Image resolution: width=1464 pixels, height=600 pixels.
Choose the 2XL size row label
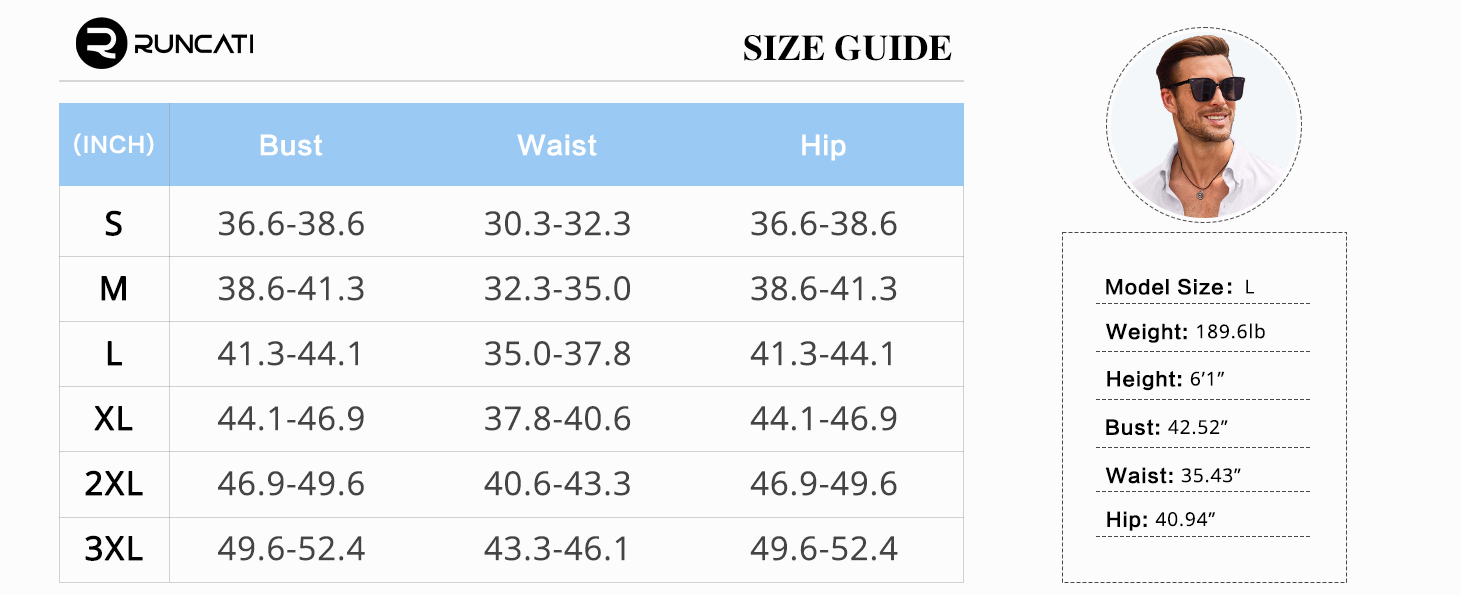(114, 484)
